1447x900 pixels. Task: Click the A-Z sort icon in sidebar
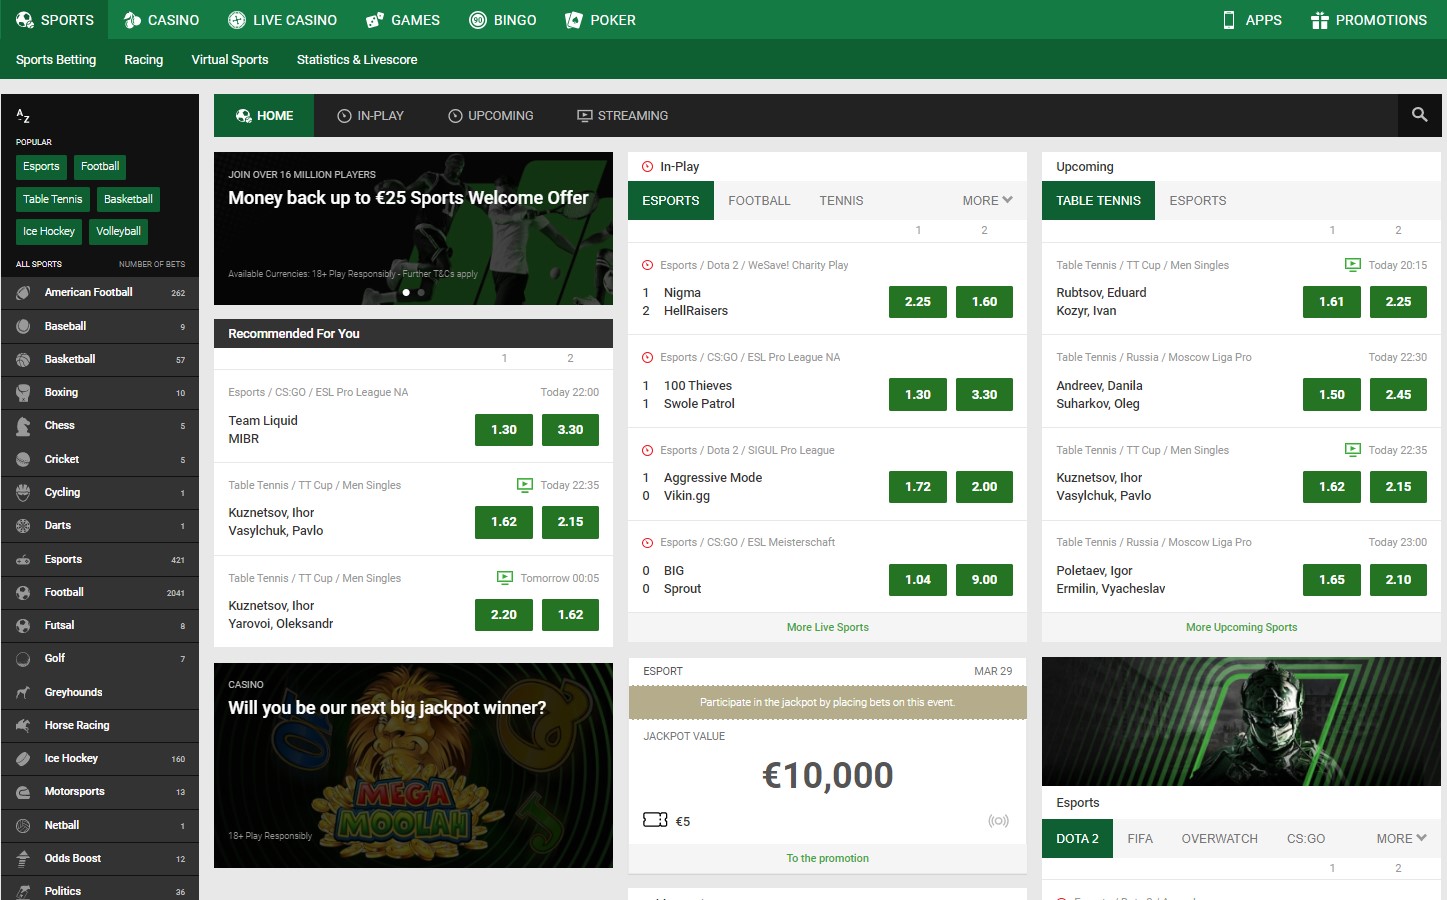[23, 116]
